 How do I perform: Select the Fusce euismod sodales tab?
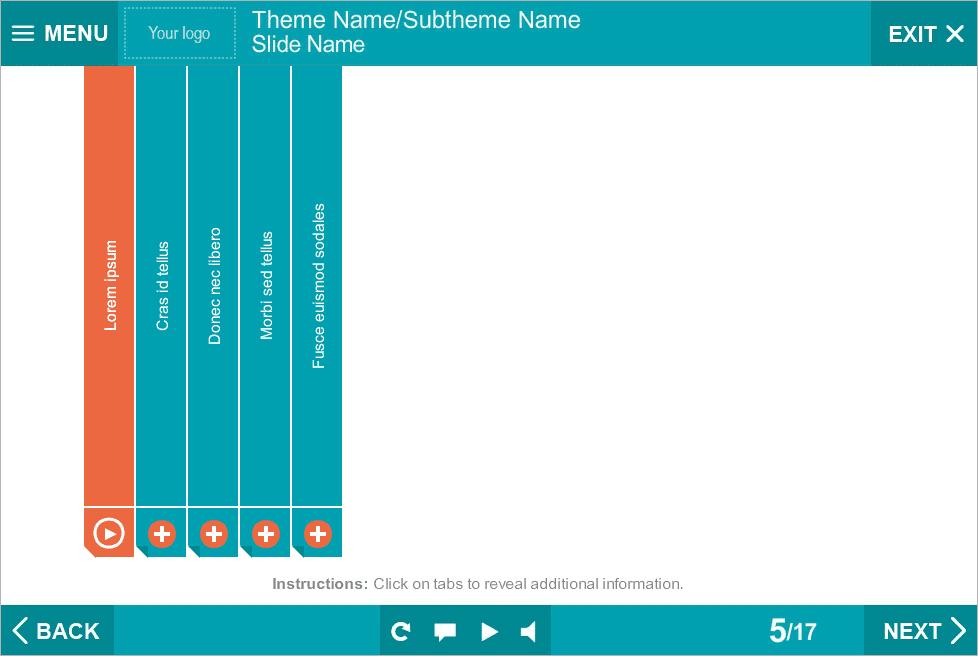317,285
